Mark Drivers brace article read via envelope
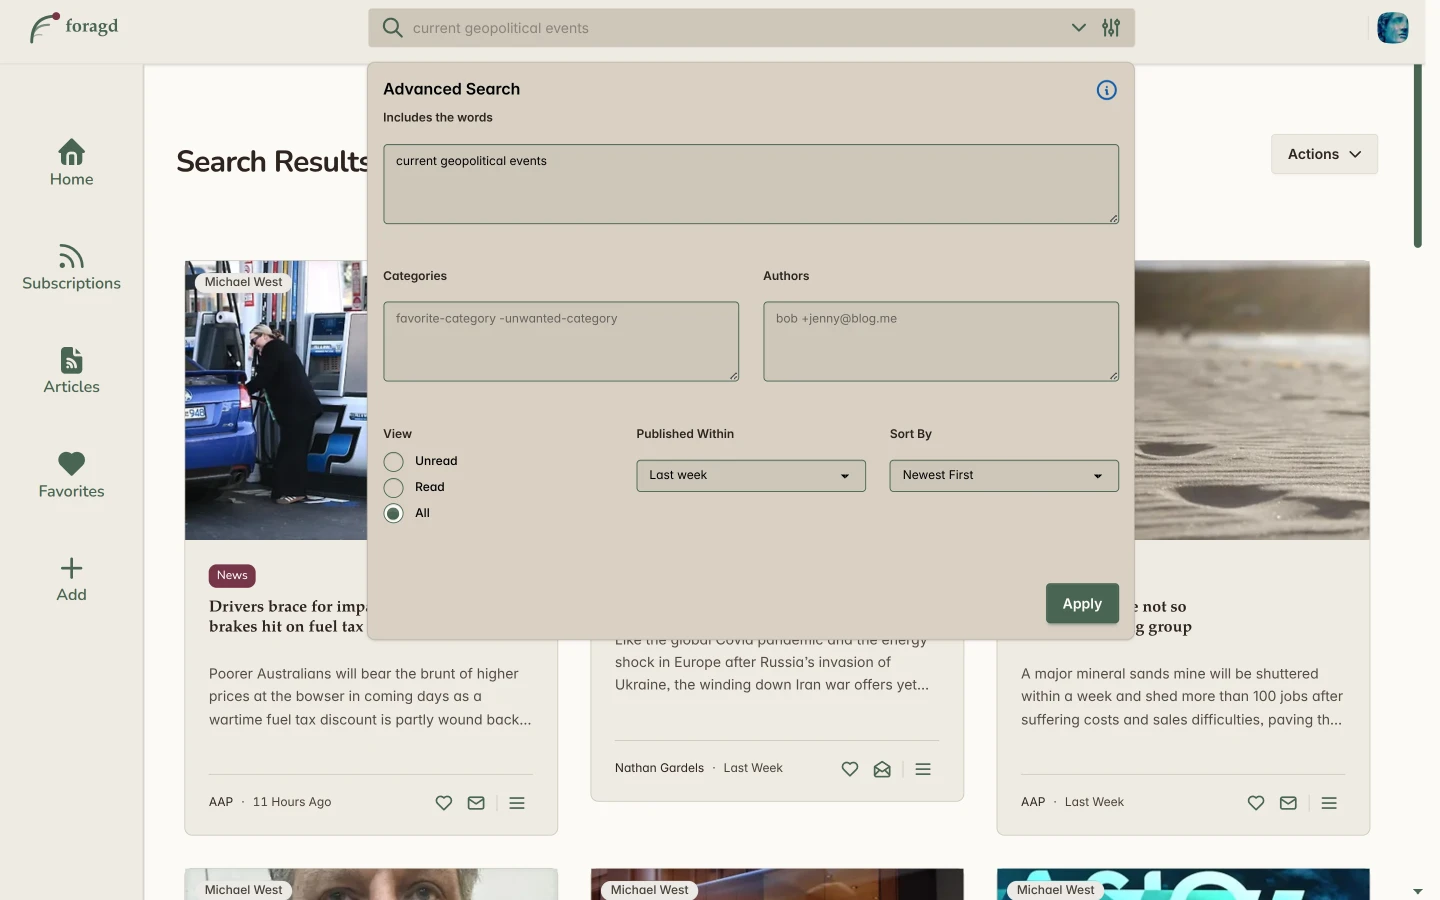 pyautogui.click(x=476, y=803)
